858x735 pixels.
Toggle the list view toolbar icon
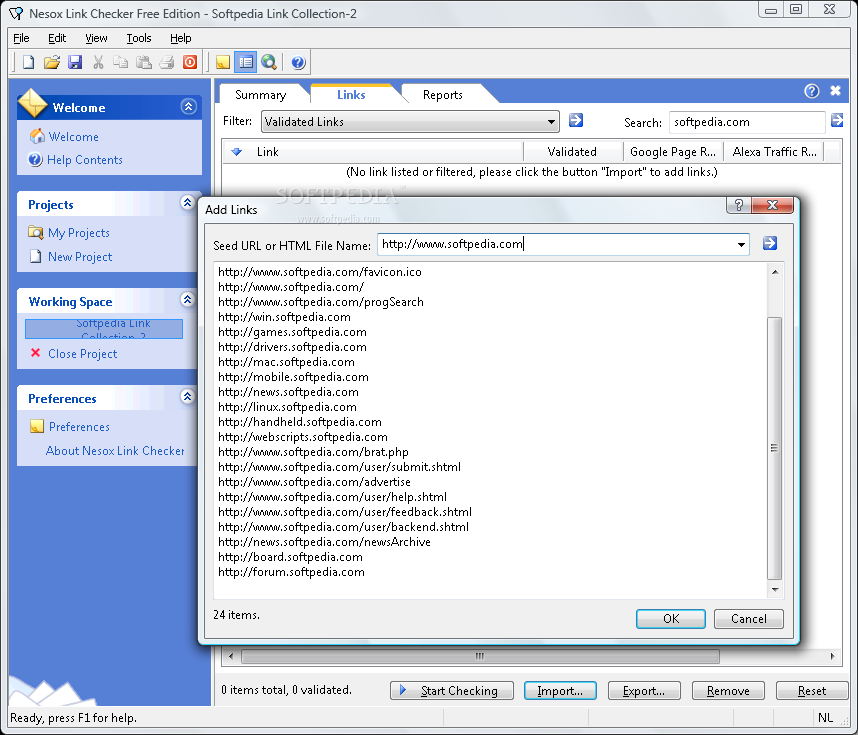click(x=246, y=62)
